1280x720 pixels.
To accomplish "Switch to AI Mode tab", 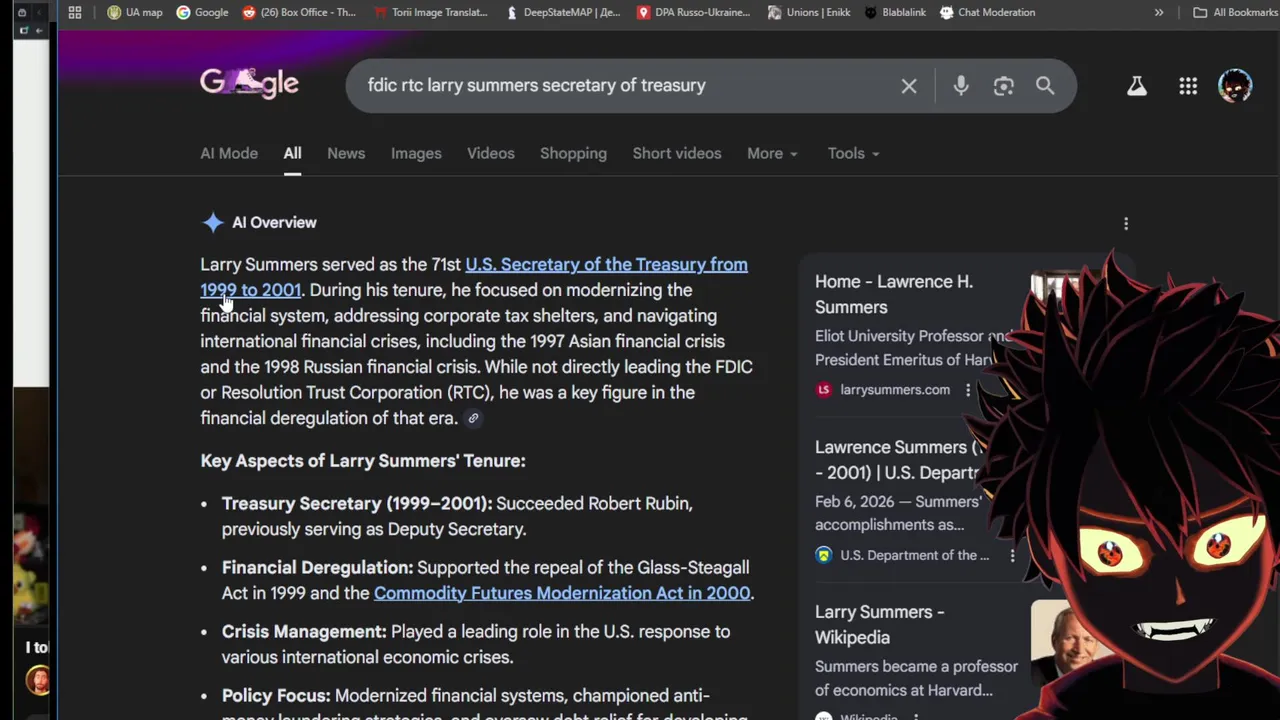I will click(229, 153).
